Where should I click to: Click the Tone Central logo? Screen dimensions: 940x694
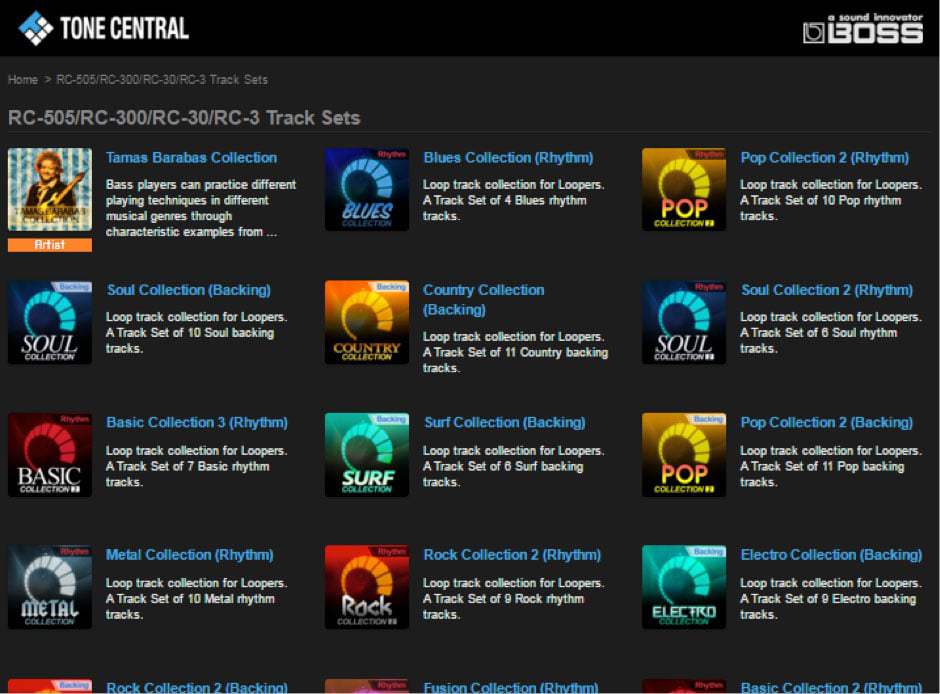[104, 28]
